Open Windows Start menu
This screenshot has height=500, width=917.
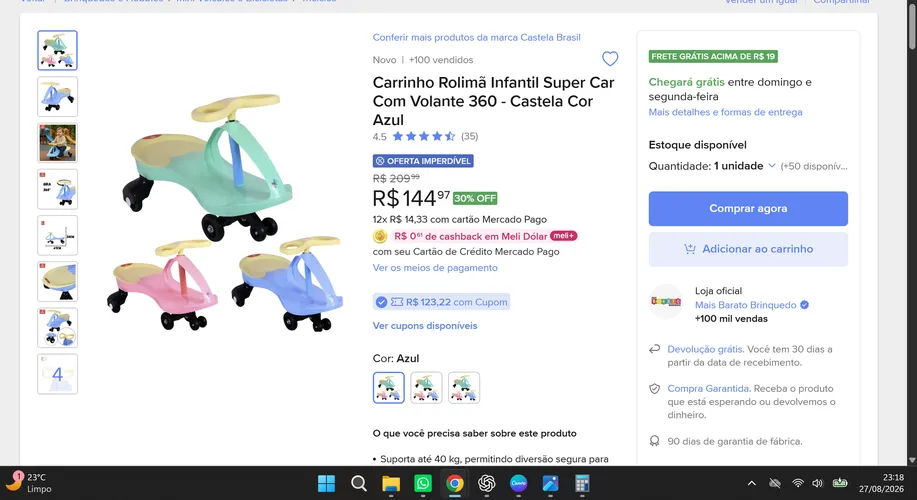[x=326, y=484]
